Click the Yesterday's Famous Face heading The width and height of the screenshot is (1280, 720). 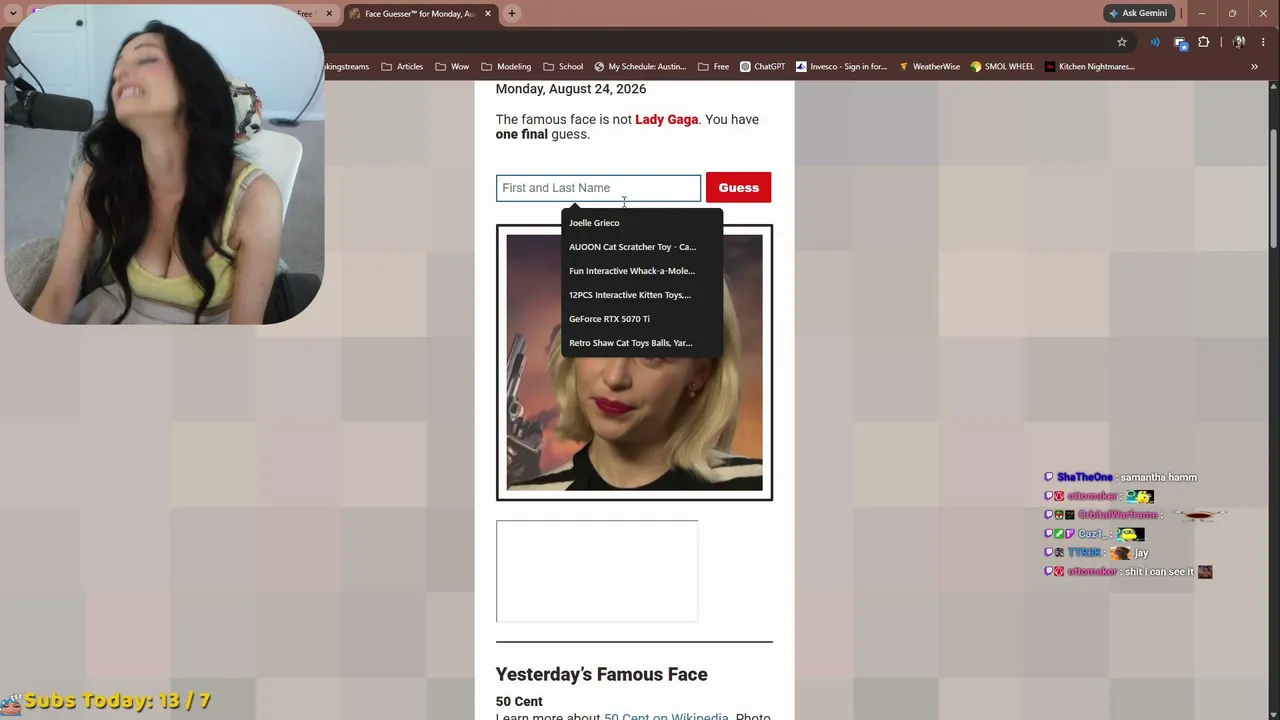point(601,674)
